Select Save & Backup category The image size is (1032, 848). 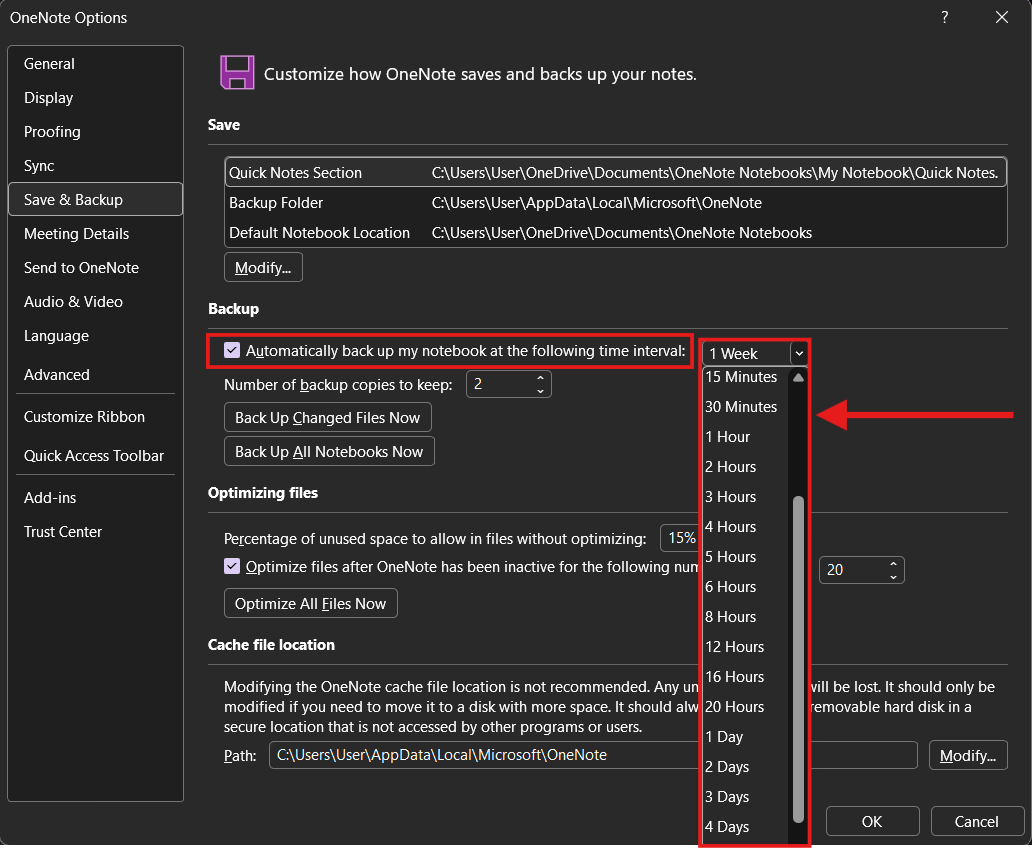tap(95, 199)
